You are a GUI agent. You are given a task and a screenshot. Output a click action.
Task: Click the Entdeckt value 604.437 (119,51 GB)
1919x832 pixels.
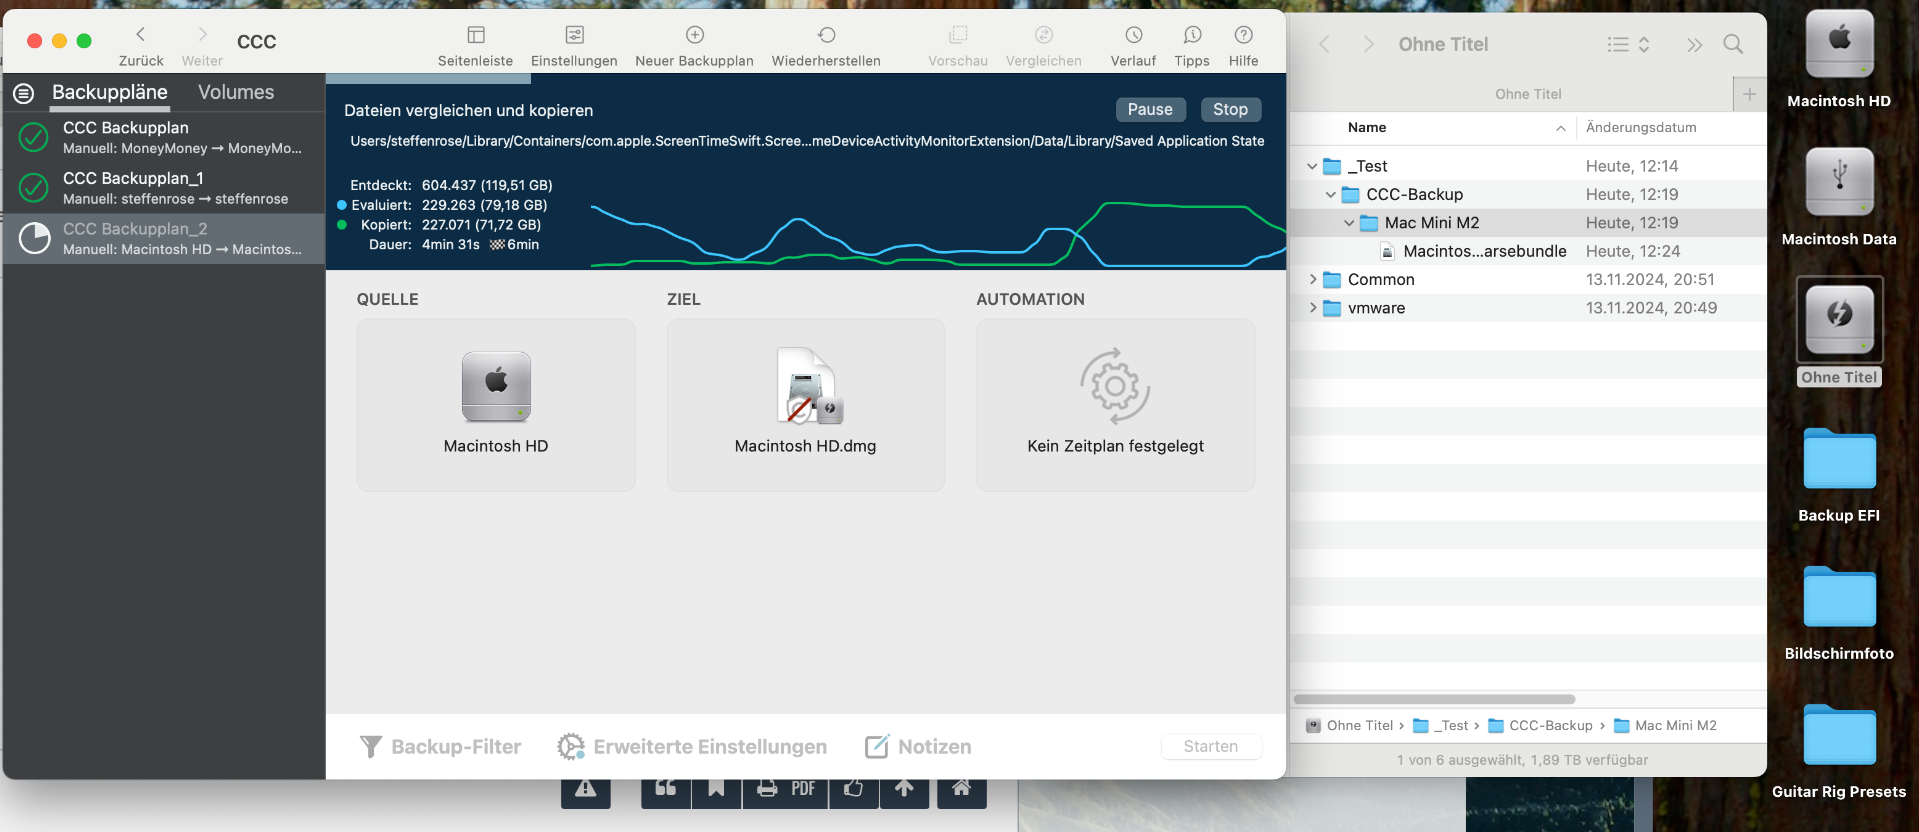(487, 185)
